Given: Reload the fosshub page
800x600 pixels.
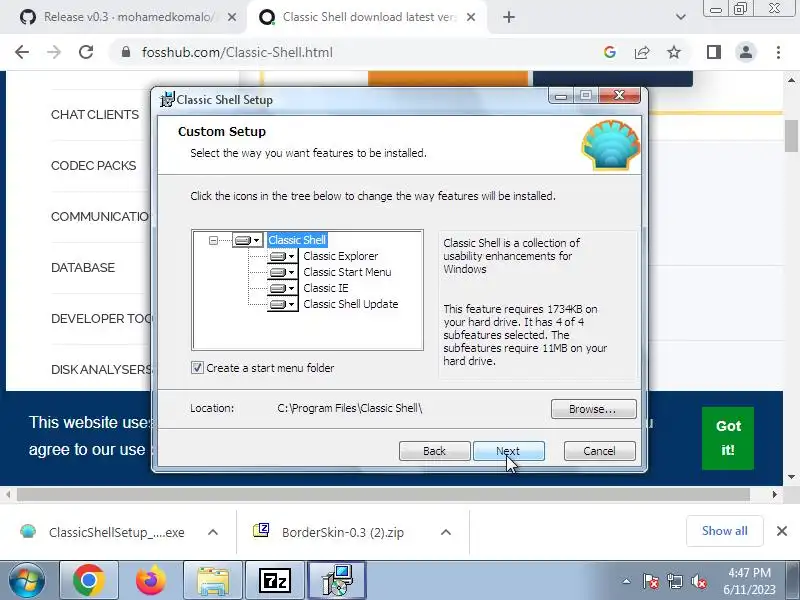Looking at the screenshot, I should tap(86, 52).
